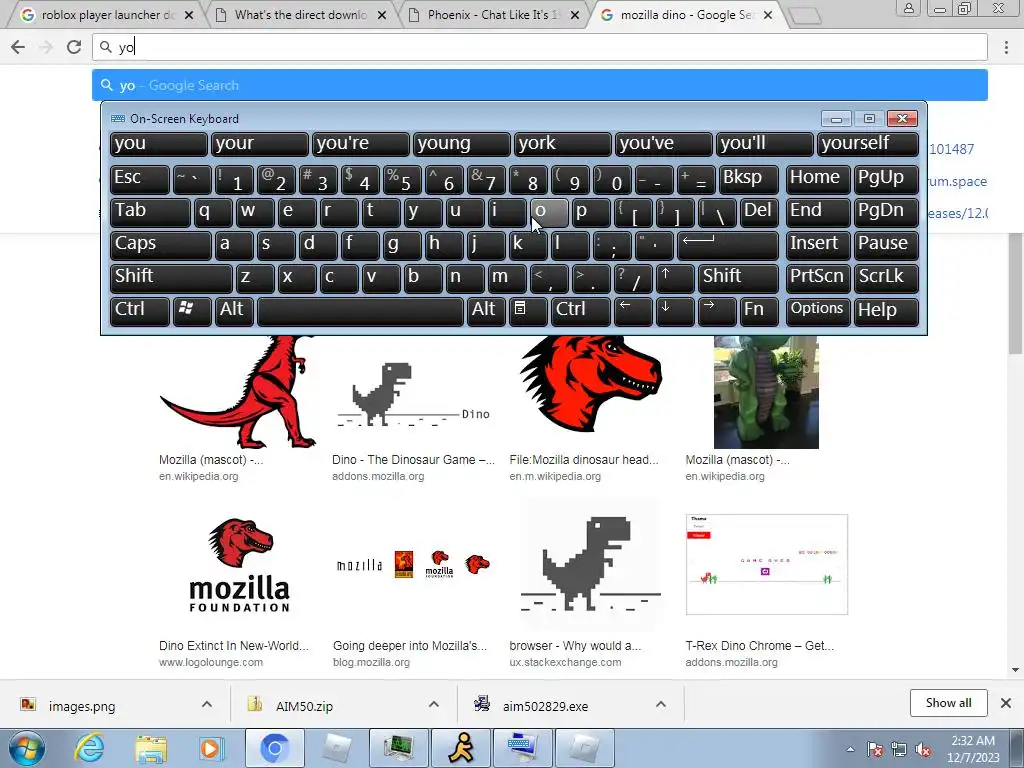Open the Mozilla Foundation logo image
The height and width of the screenshot is (768, 1024).
tap(239, 566)
